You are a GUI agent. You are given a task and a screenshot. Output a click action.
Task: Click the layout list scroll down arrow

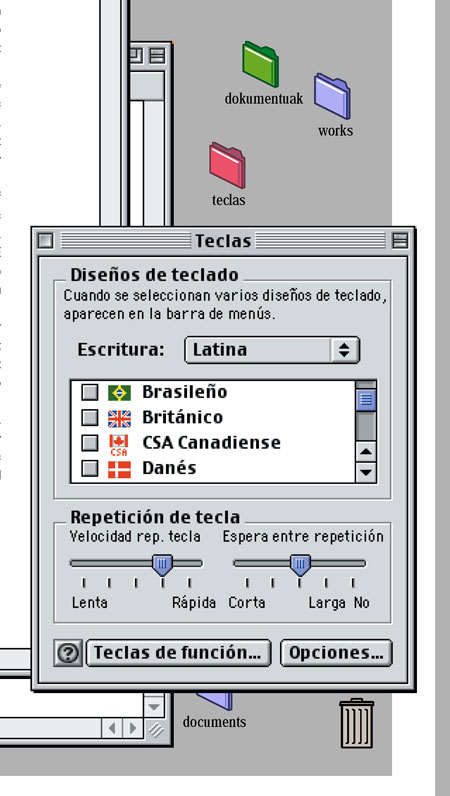coord(366,473)
